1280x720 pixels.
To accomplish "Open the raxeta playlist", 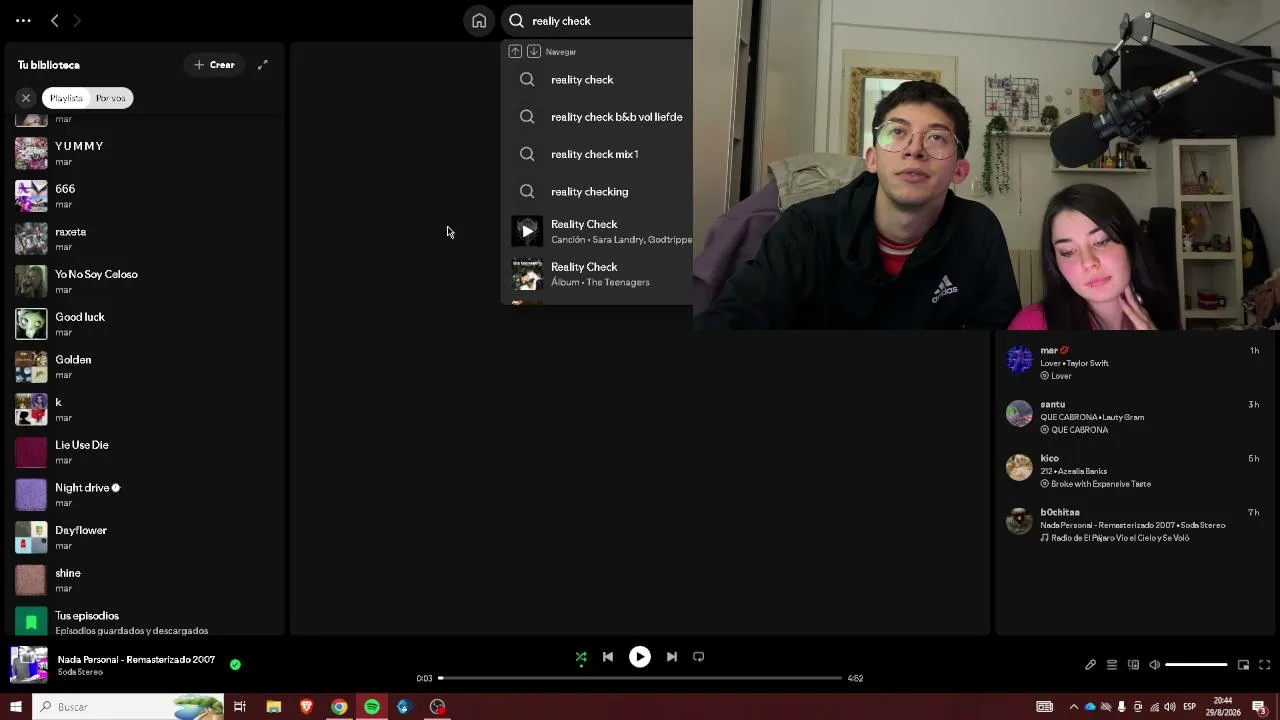I will [x=146, y=239].
